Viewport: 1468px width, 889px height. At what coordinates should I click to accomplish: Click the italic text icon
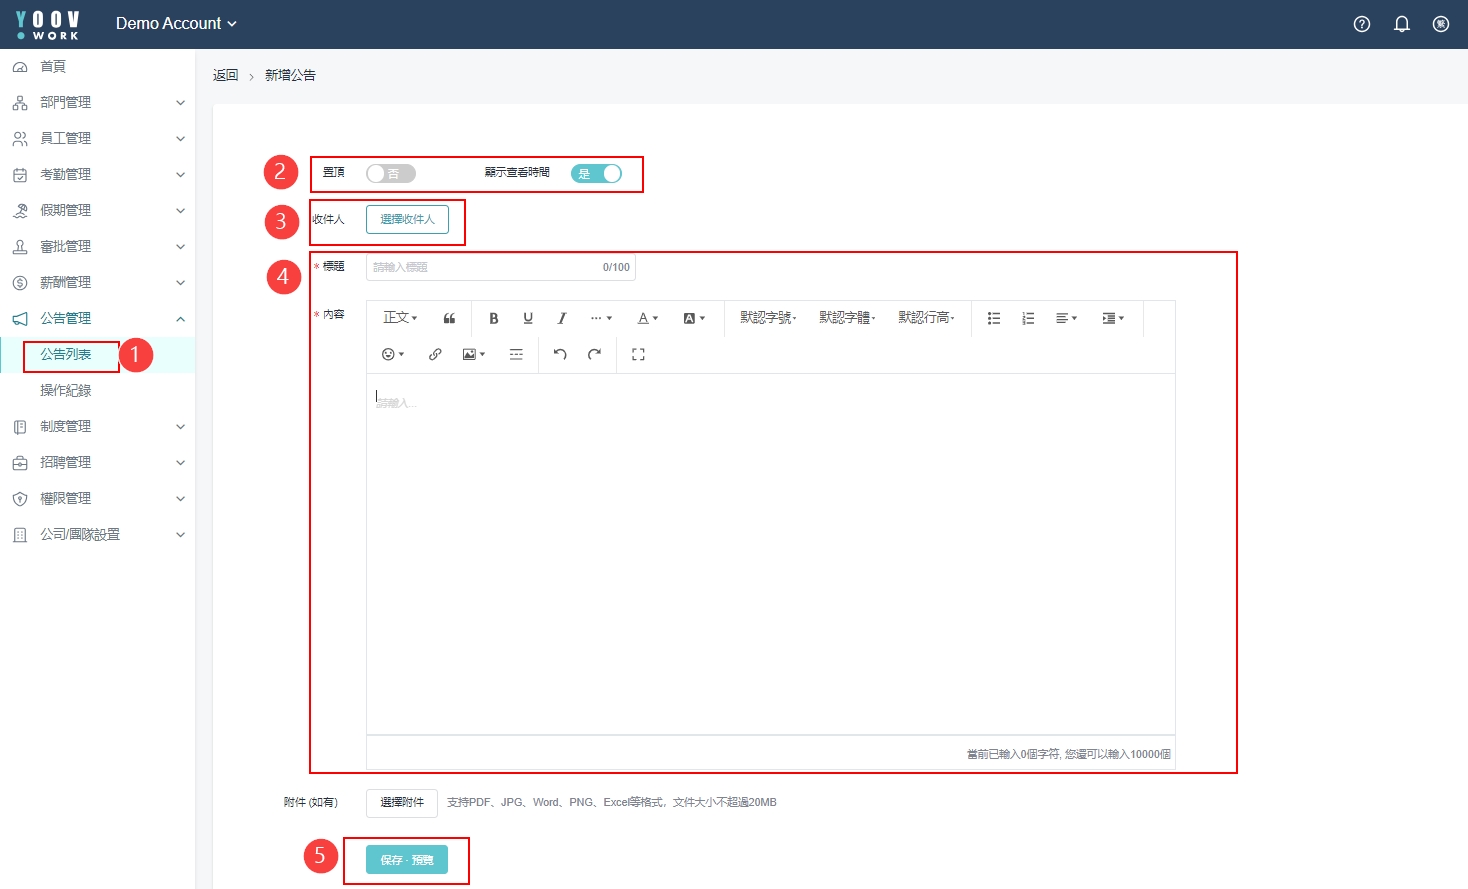pos(562,318)
